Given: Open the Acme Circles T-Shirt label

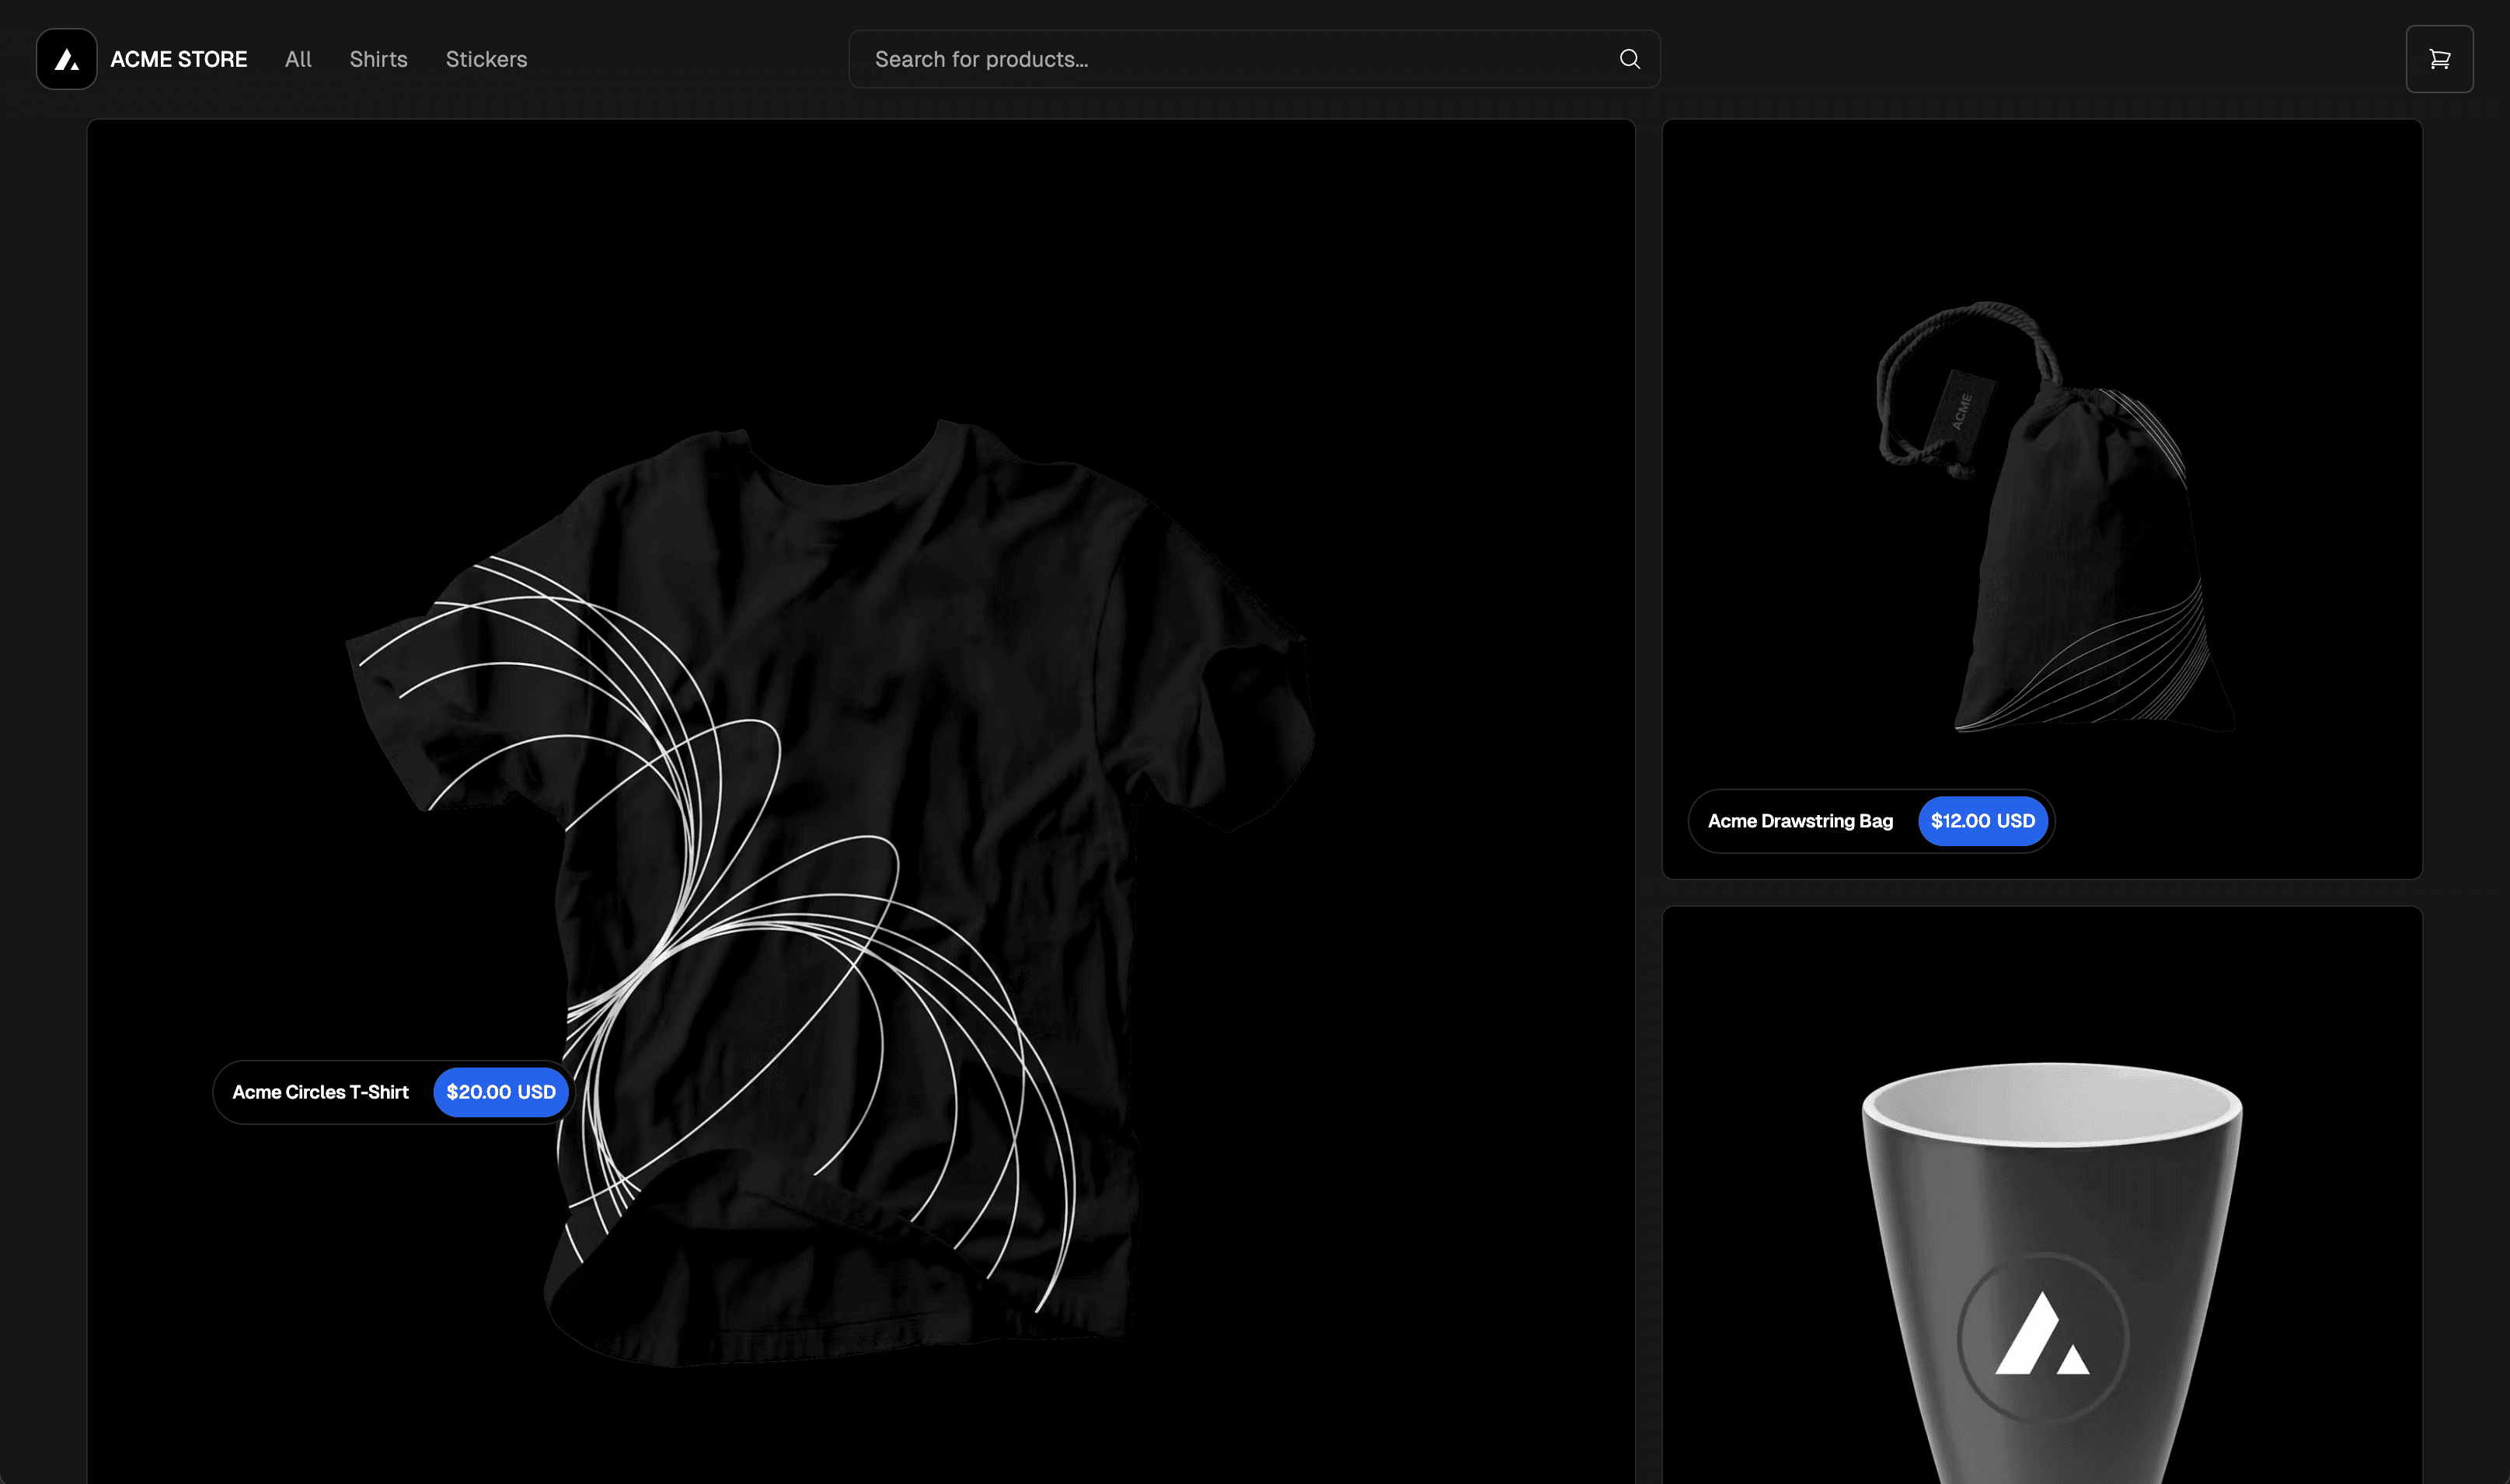Looking at the screenshot, I should pos(320,1092).
